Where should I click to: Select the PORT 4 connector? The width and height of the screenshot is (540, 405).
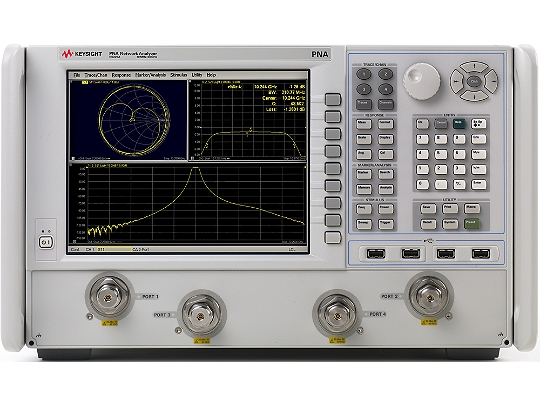[337, 315]
